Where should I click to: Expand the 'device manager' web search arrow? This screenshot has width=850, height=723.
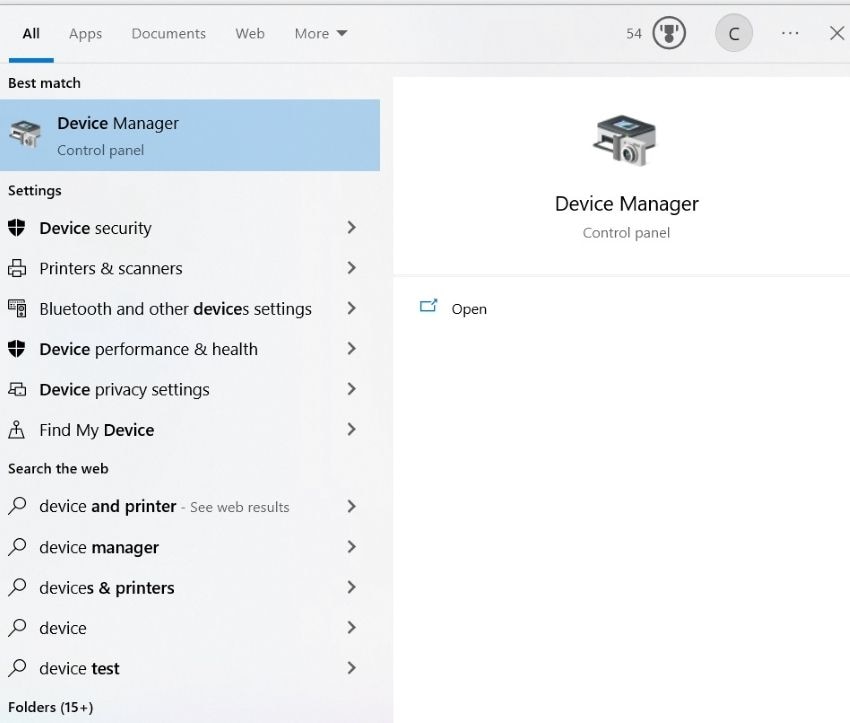pos(351,547)
